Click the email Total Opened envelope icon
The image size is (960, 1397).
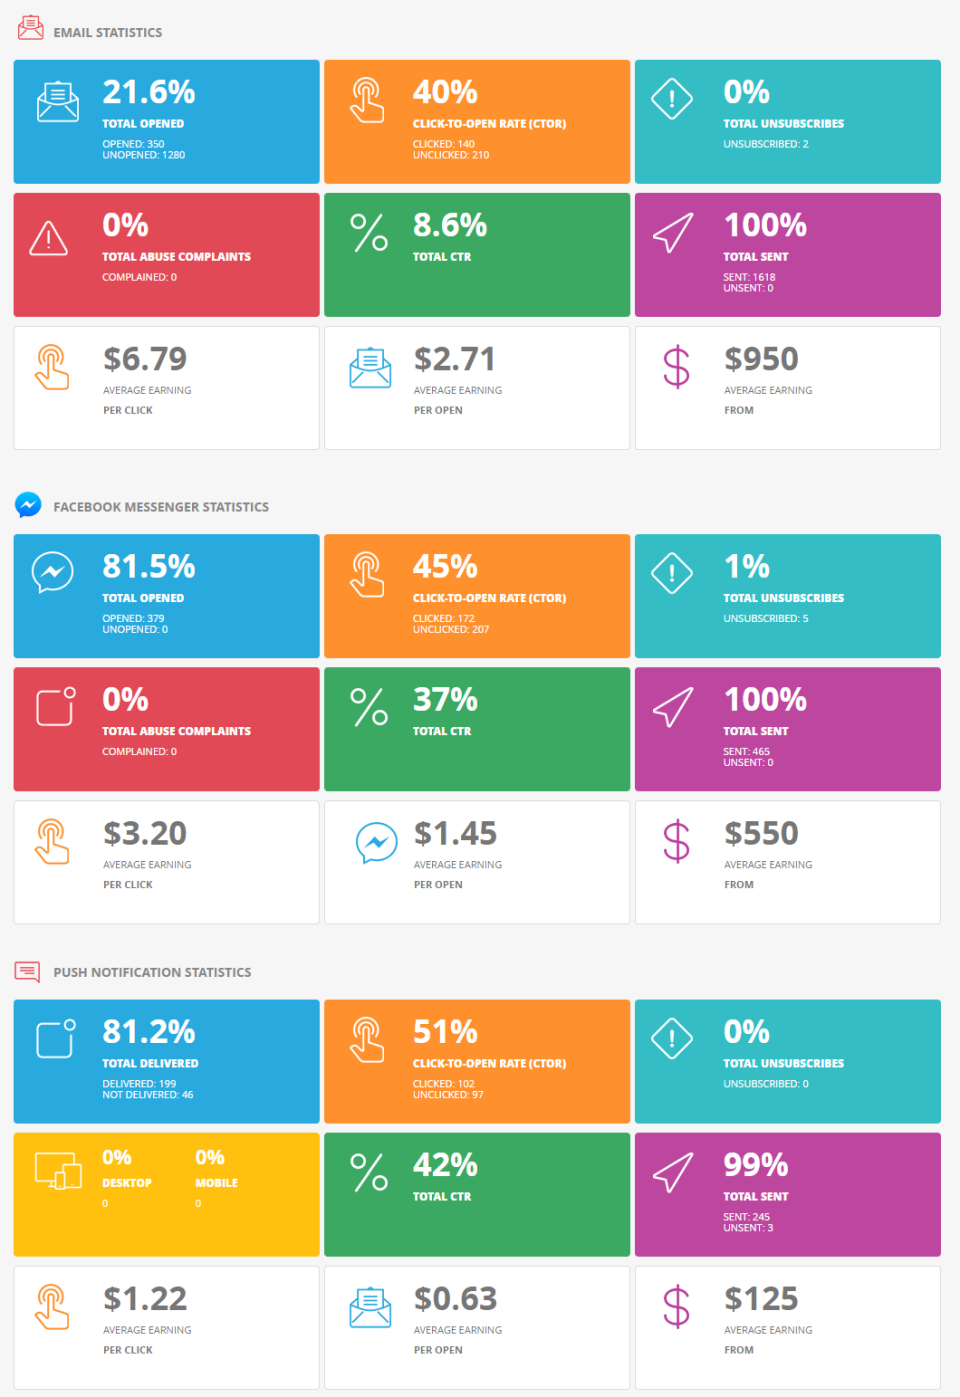tap(58, 101)
